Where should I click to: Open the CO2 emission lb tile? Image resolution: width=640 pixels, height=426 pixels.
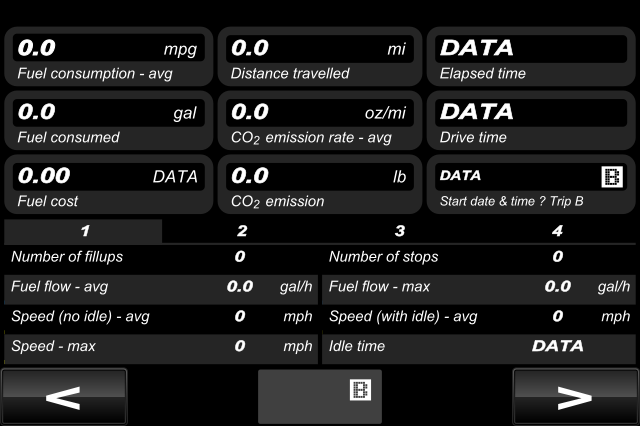coord(320,184)
